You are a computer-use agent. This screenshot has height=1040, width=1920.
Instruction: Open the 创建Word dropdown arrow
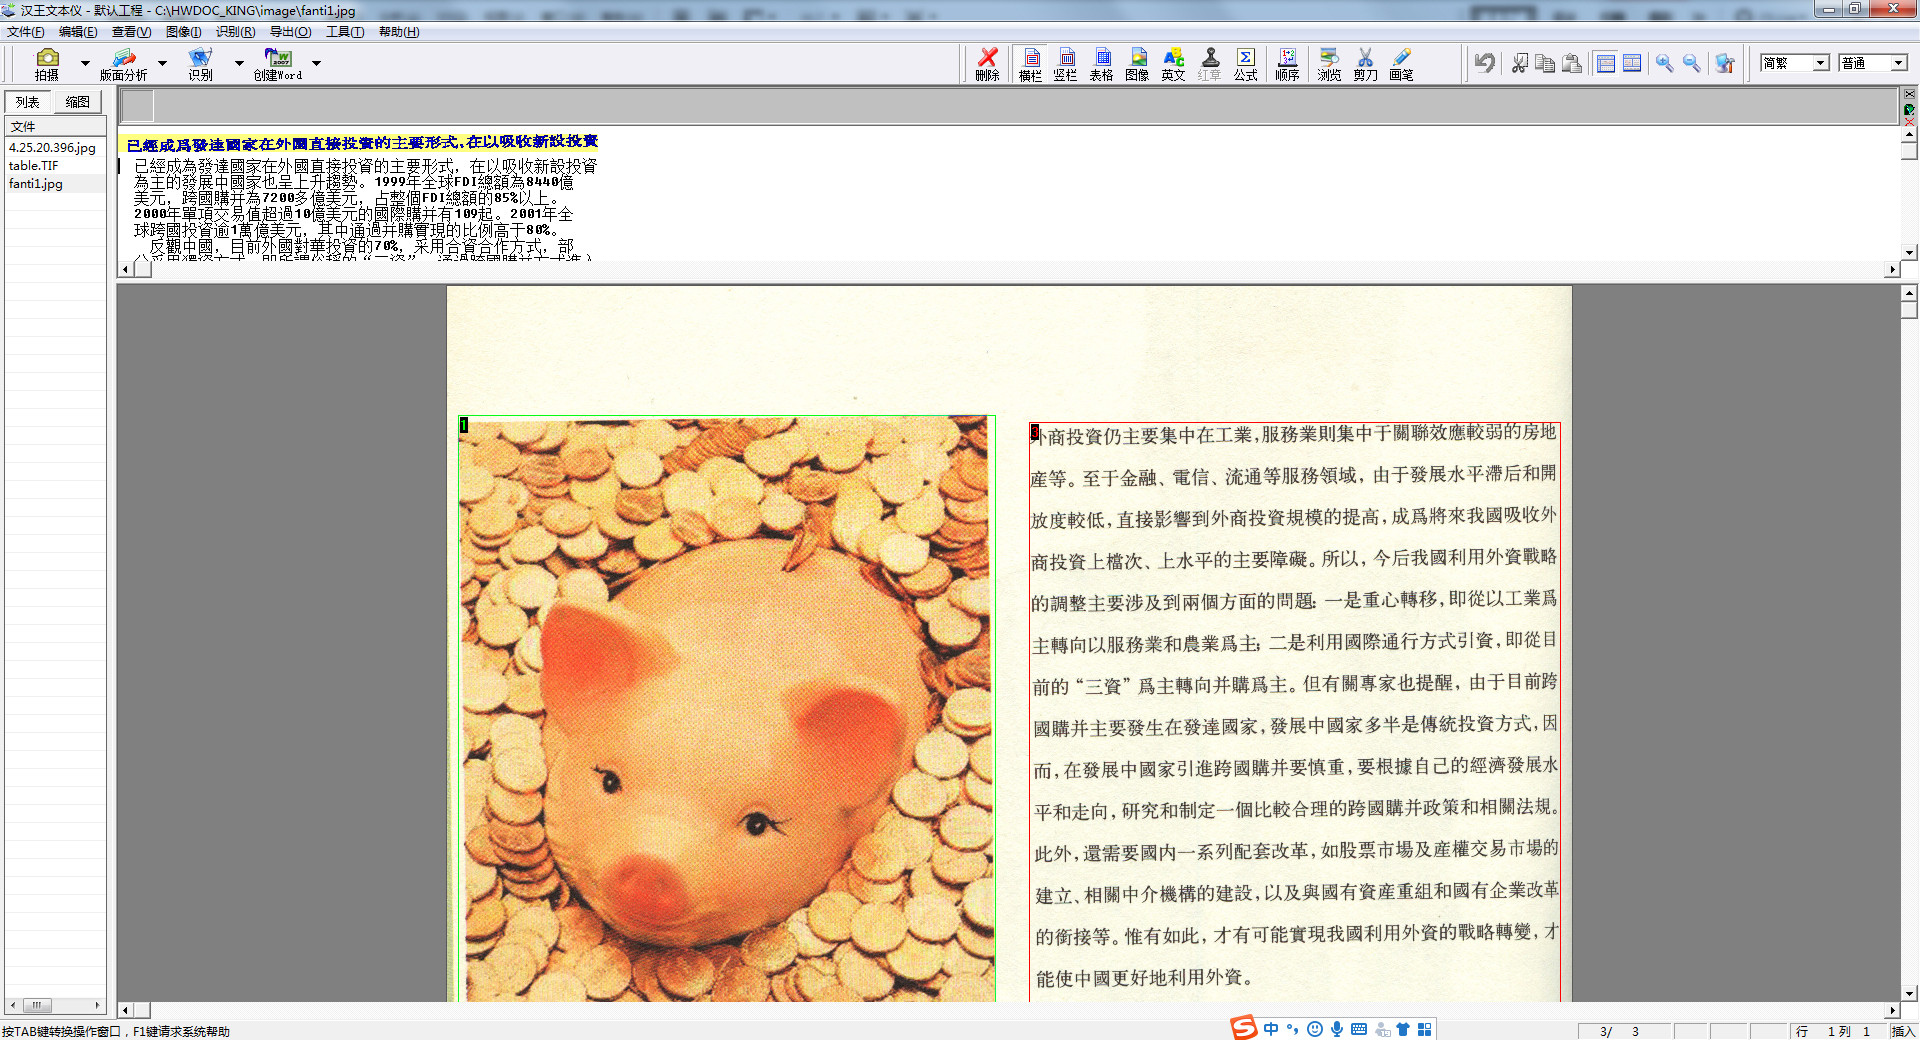(316, 63)
